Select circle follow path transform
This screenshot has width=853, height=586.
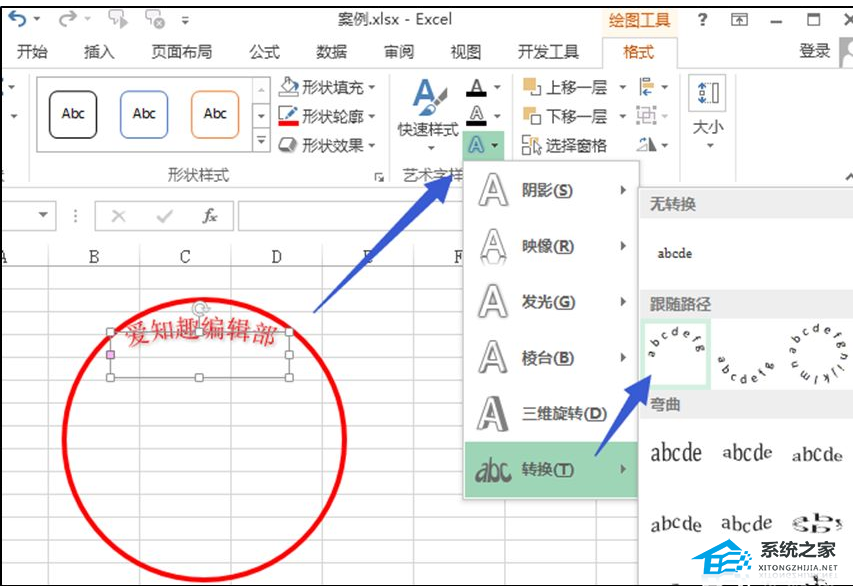(817, 354)
